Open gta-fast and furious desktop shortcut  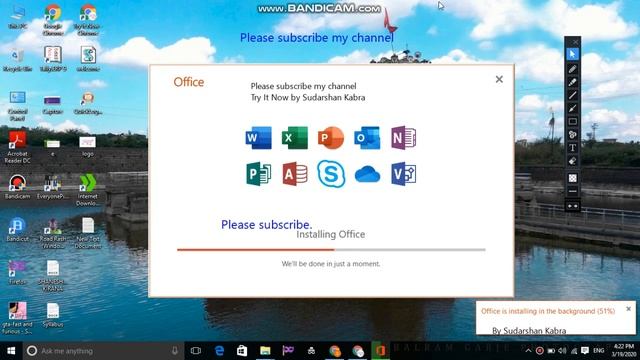17,319
